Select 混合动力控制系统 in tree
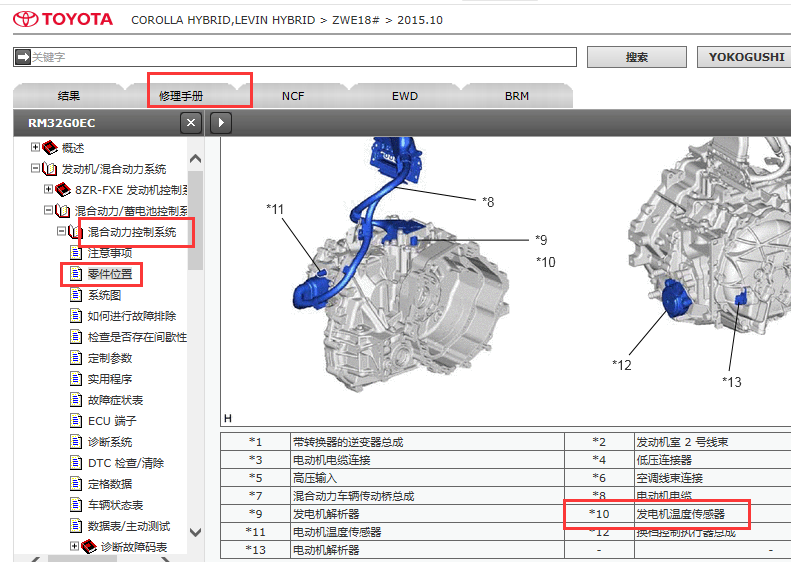Viewport: 791px width, 562px height. click(132, 232)
